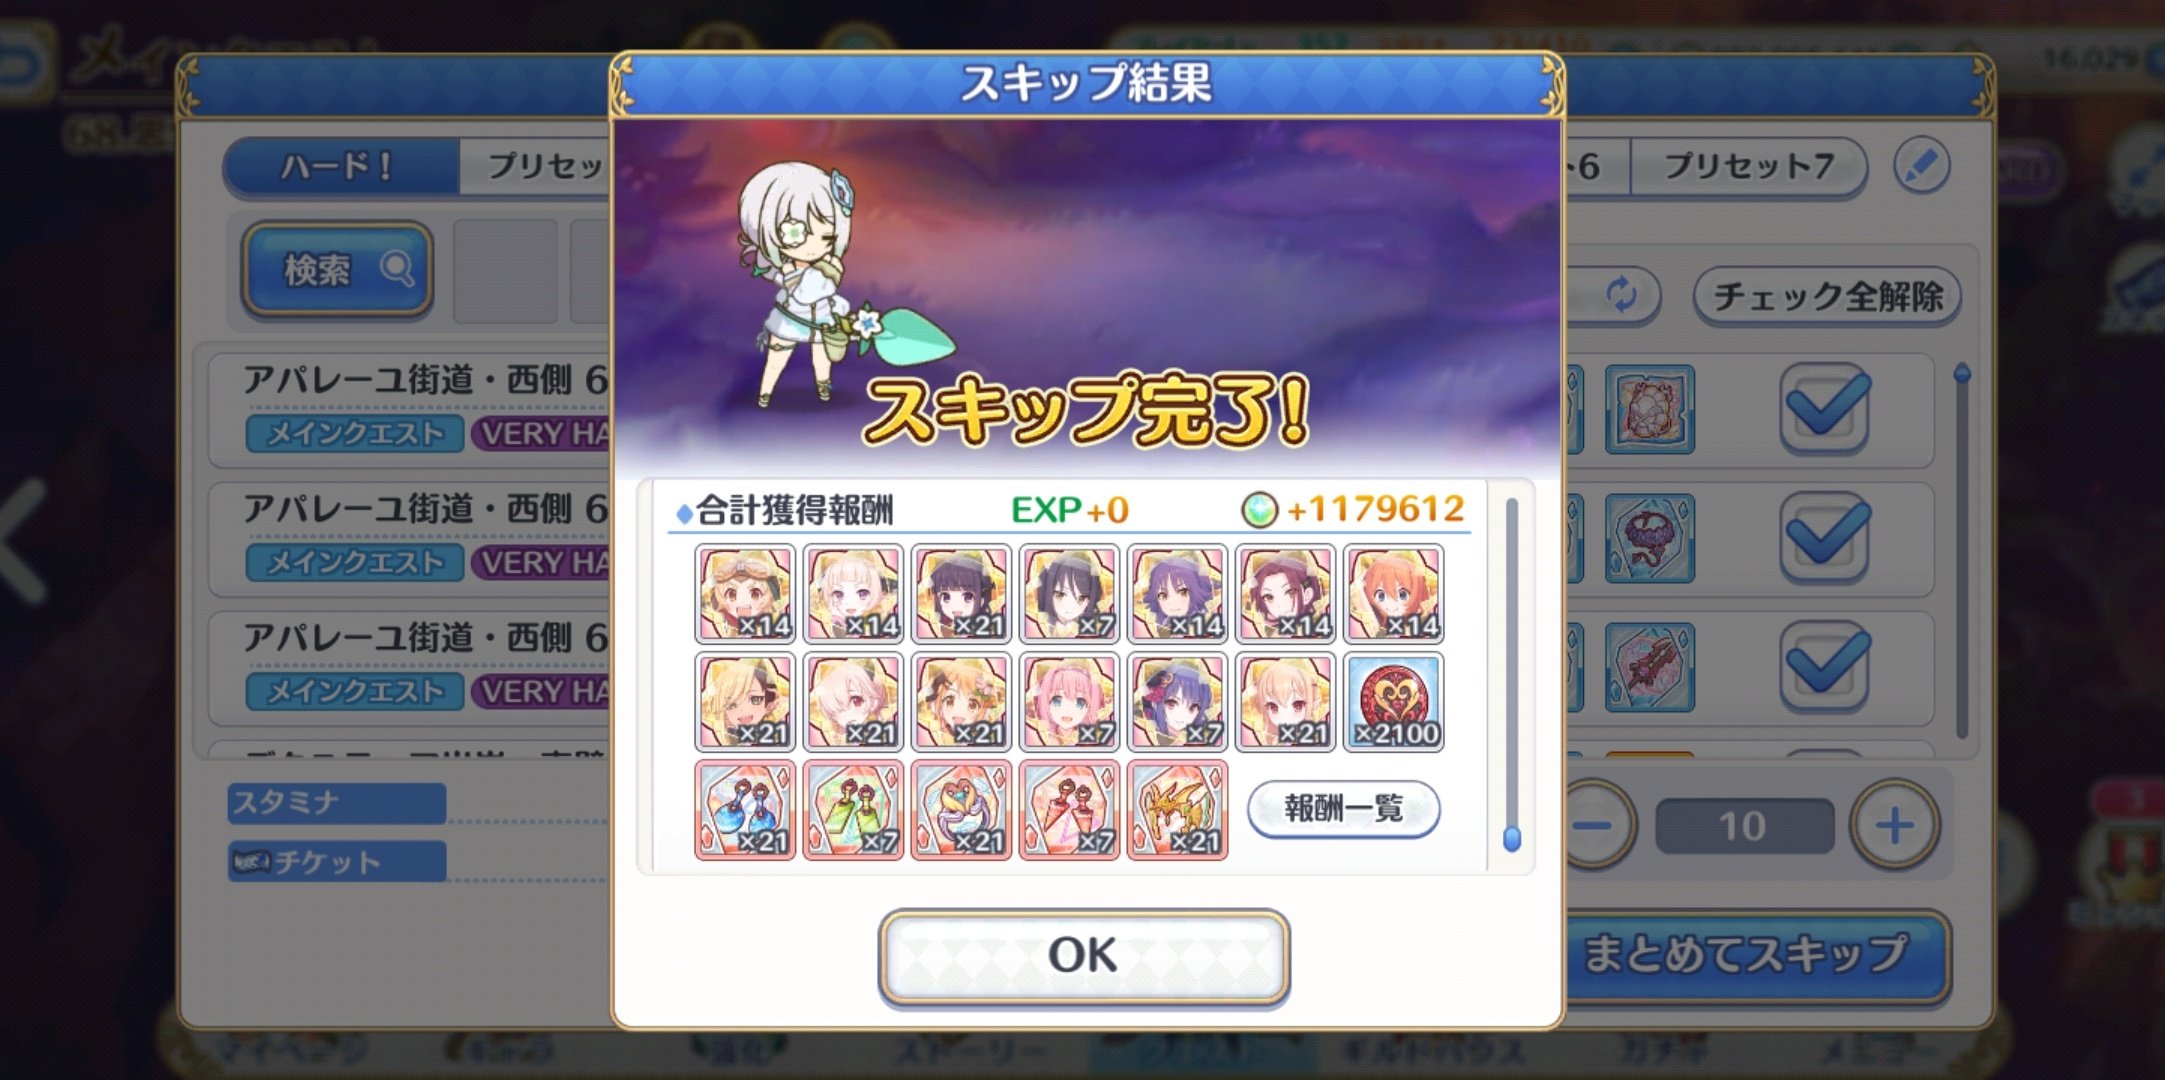2165x1080 pixels.
Task: Open the pencil edit preset icon
Action: coord(1921,166)
